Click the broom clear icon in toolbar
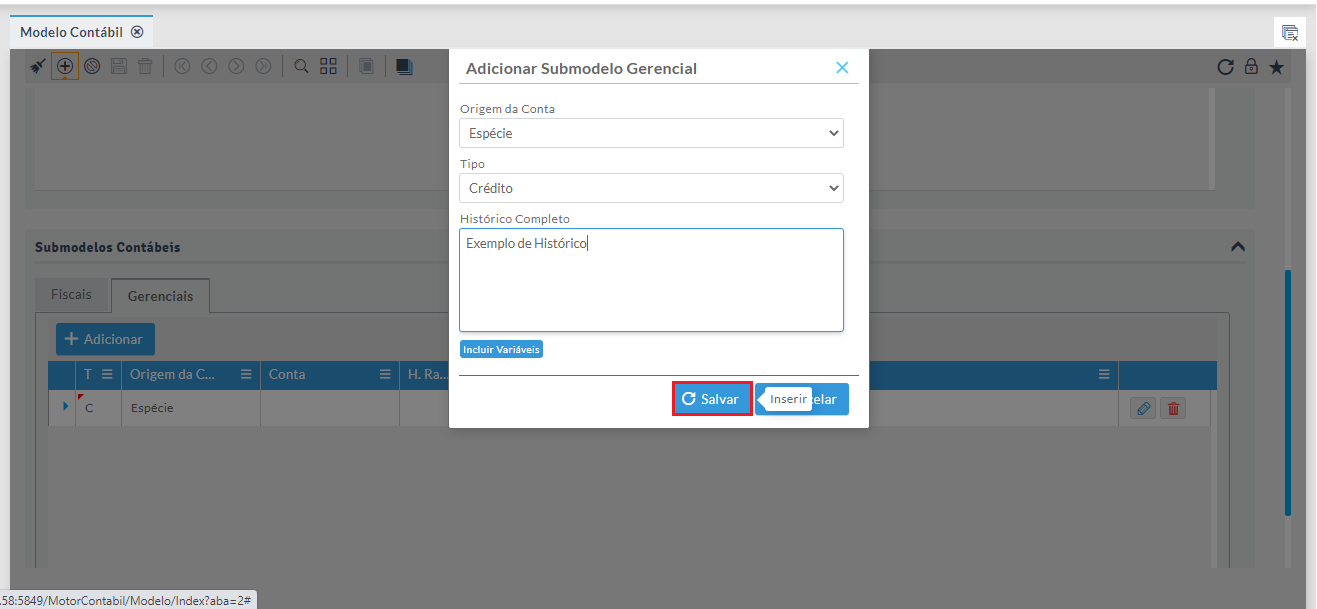Image resolution: width=1317 pixels, height=609 pixels. (x=38, y=66)
